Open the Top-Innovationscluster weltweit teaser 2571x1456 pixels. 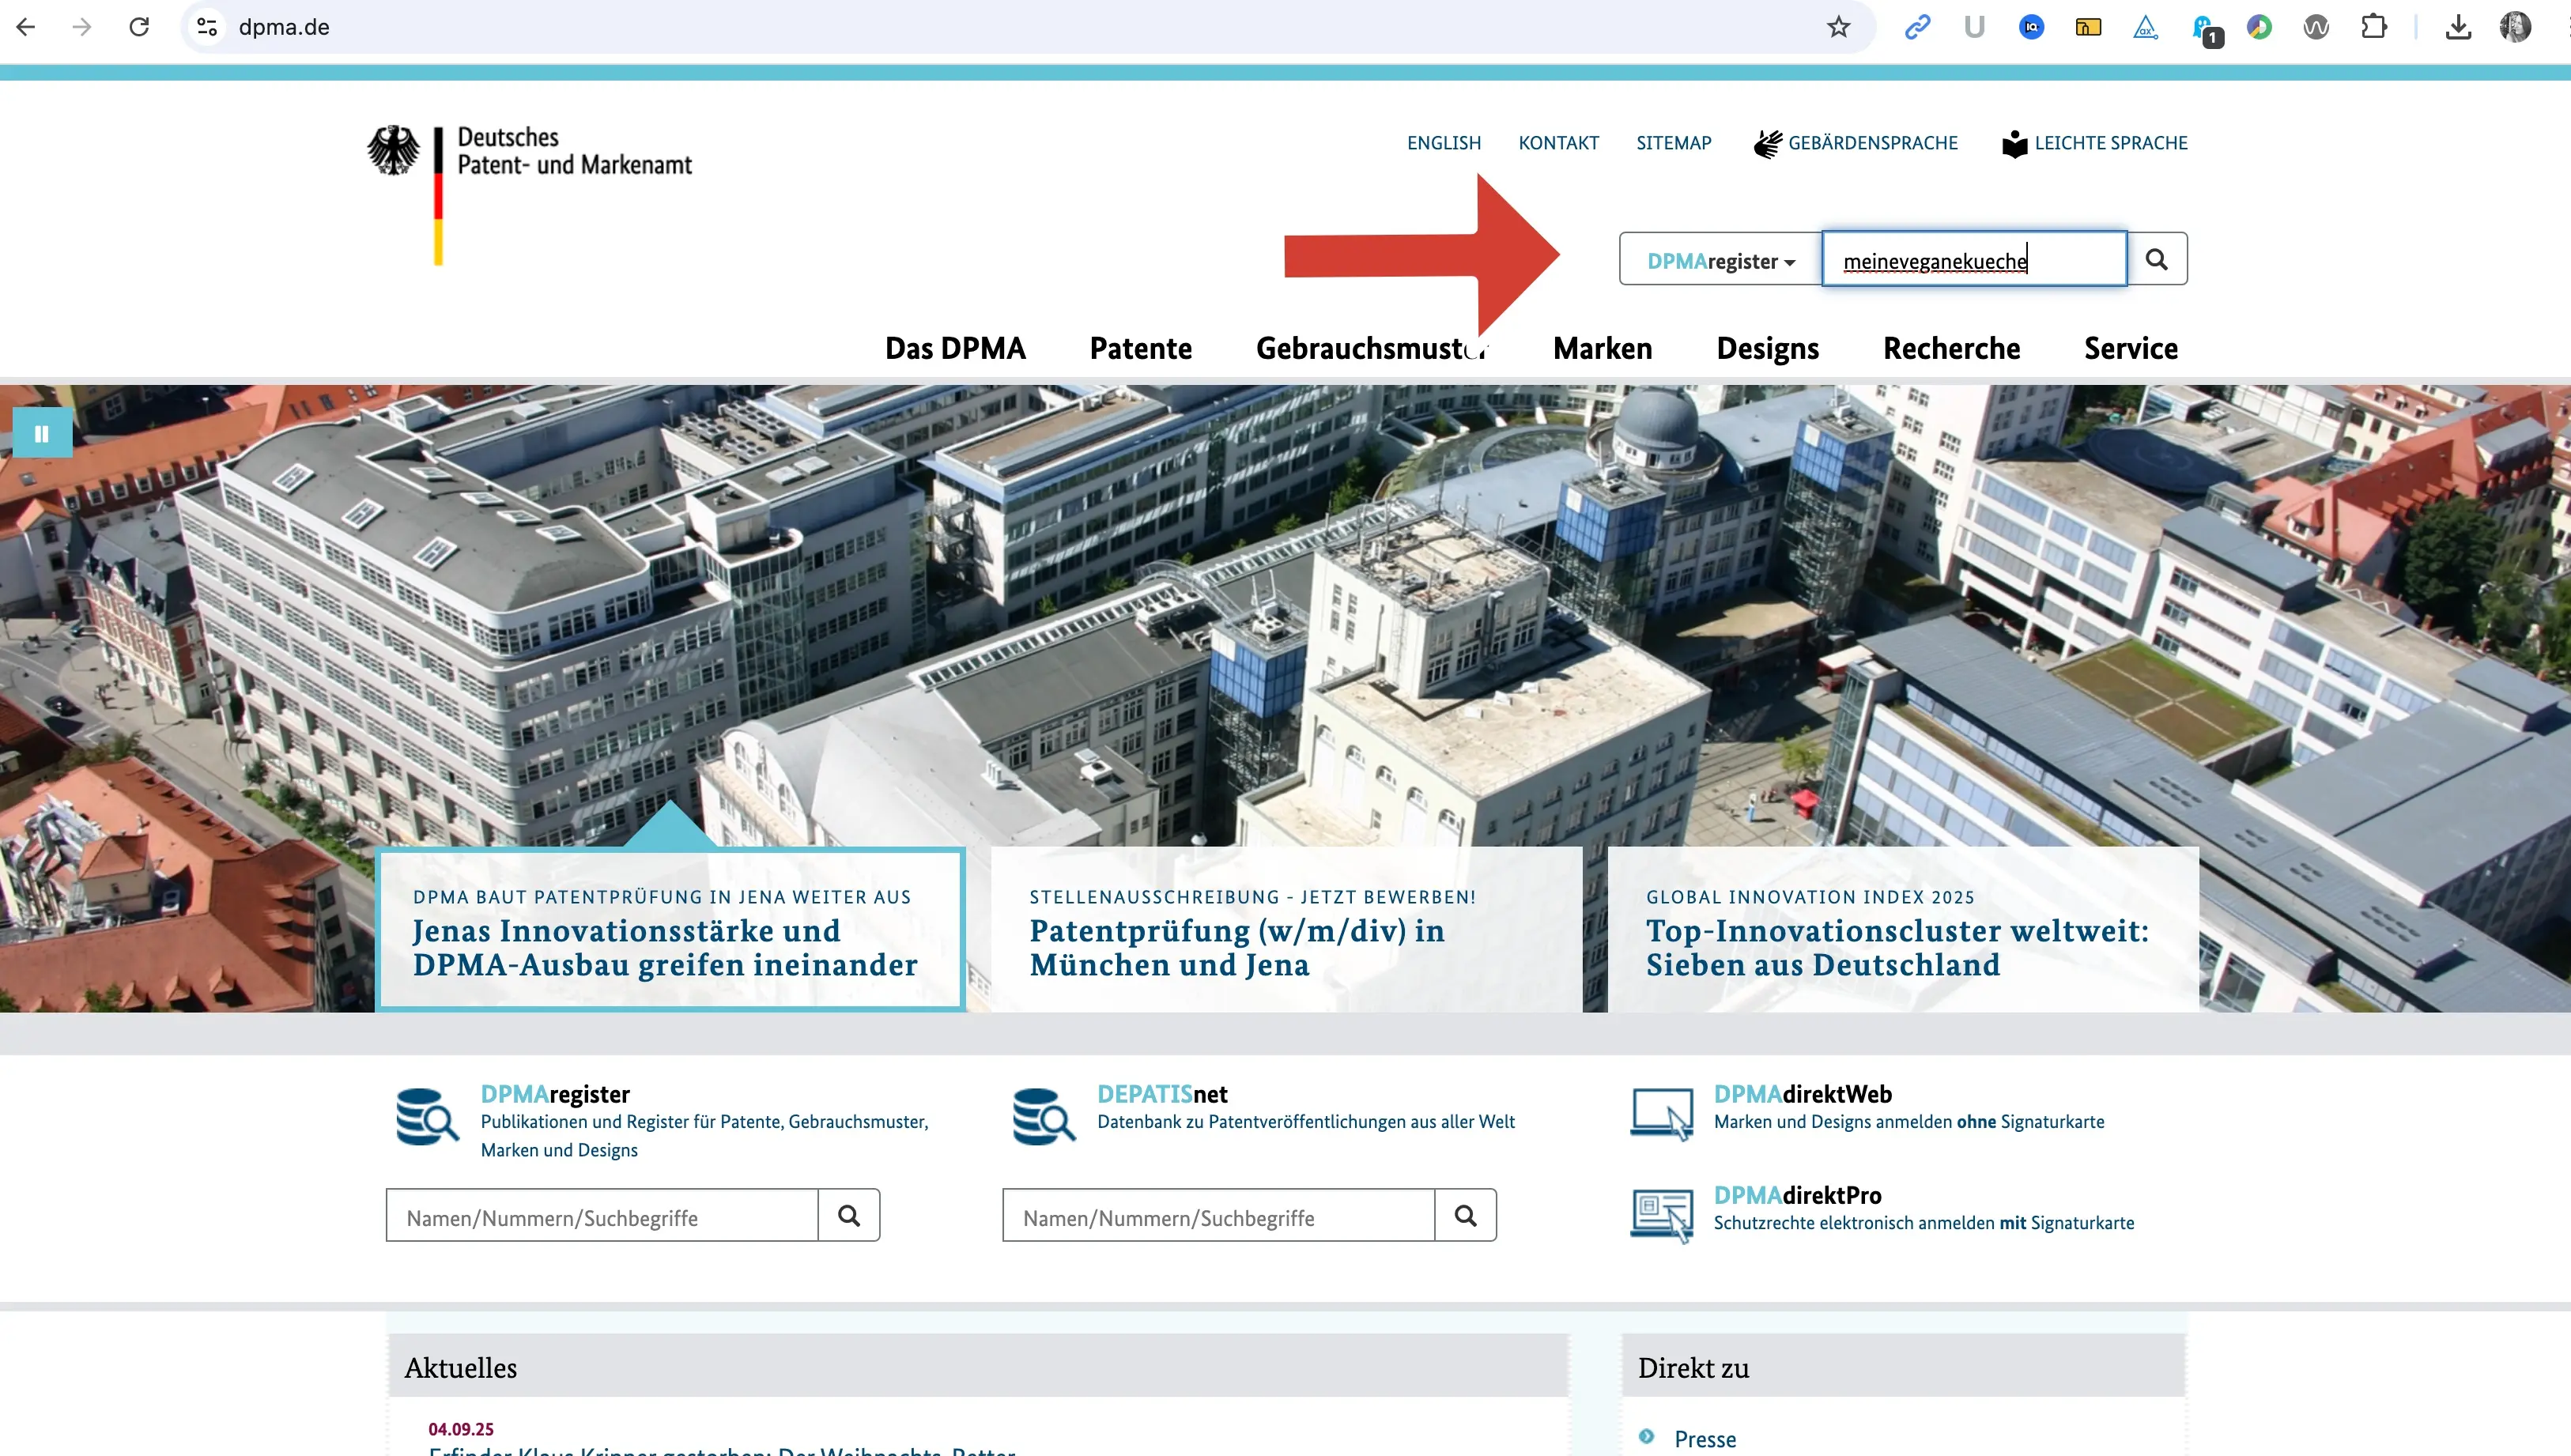[1903, 929]
